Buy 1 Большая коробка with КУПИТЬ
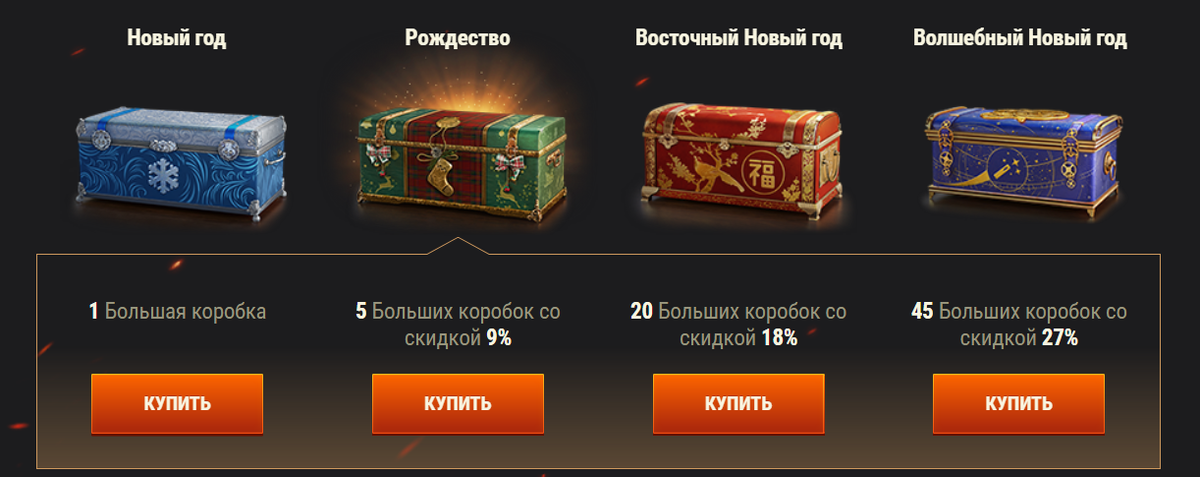This screenshot has height=477, width=1200. pos(177,404)
